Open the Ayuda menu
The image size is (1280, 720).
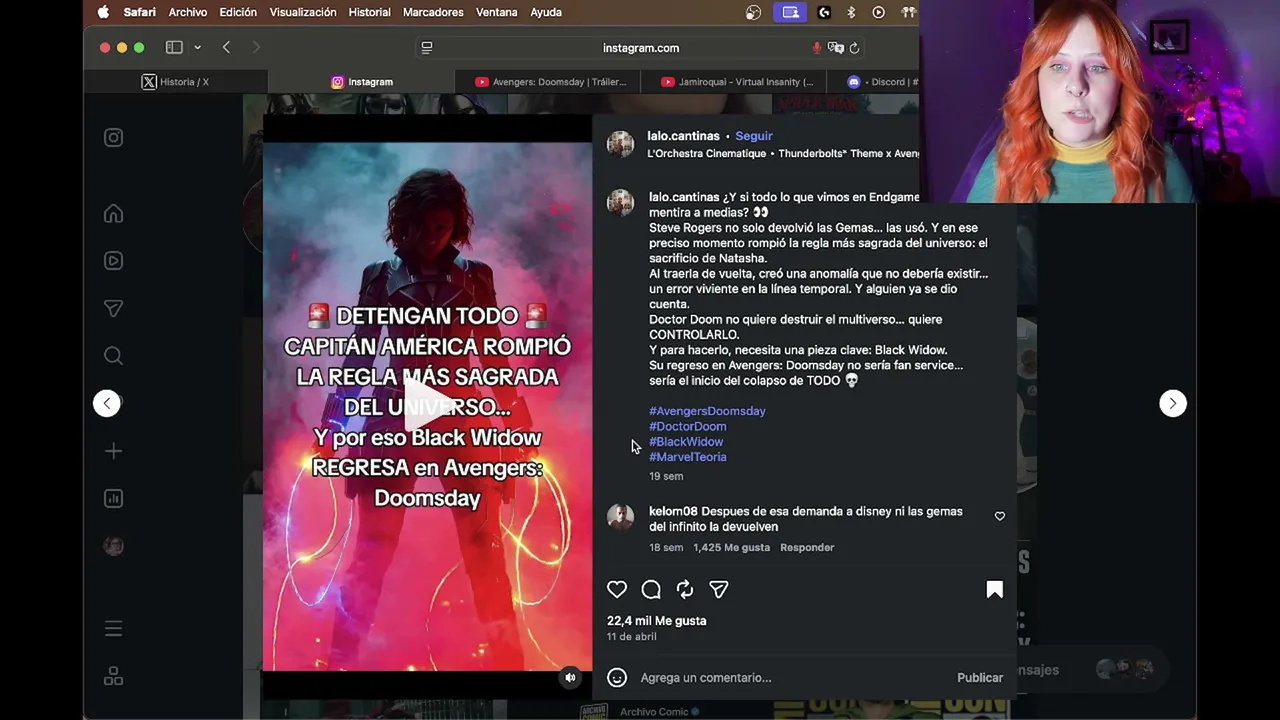click(x=546, y=12)
